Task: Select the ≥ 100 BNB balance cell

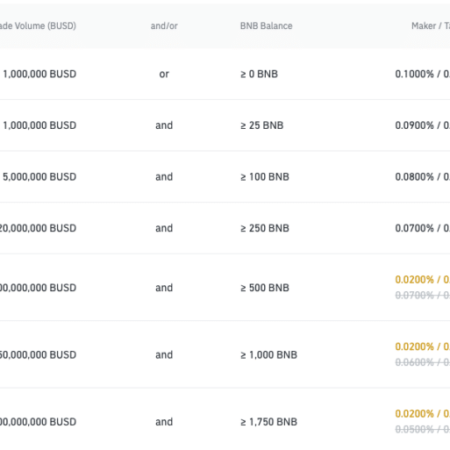Action: point(265,177)
